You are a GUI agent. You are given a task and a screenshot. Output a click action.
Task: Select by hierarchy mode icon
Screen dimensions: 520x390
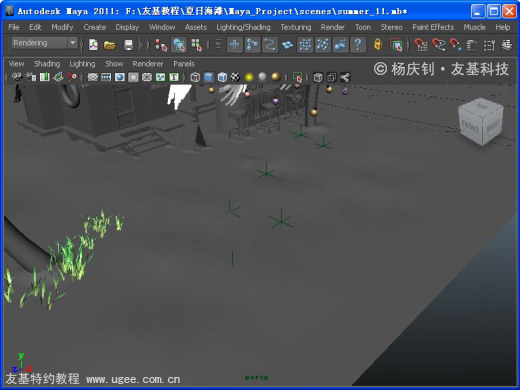pyautogui.click(x=161, y=45)
